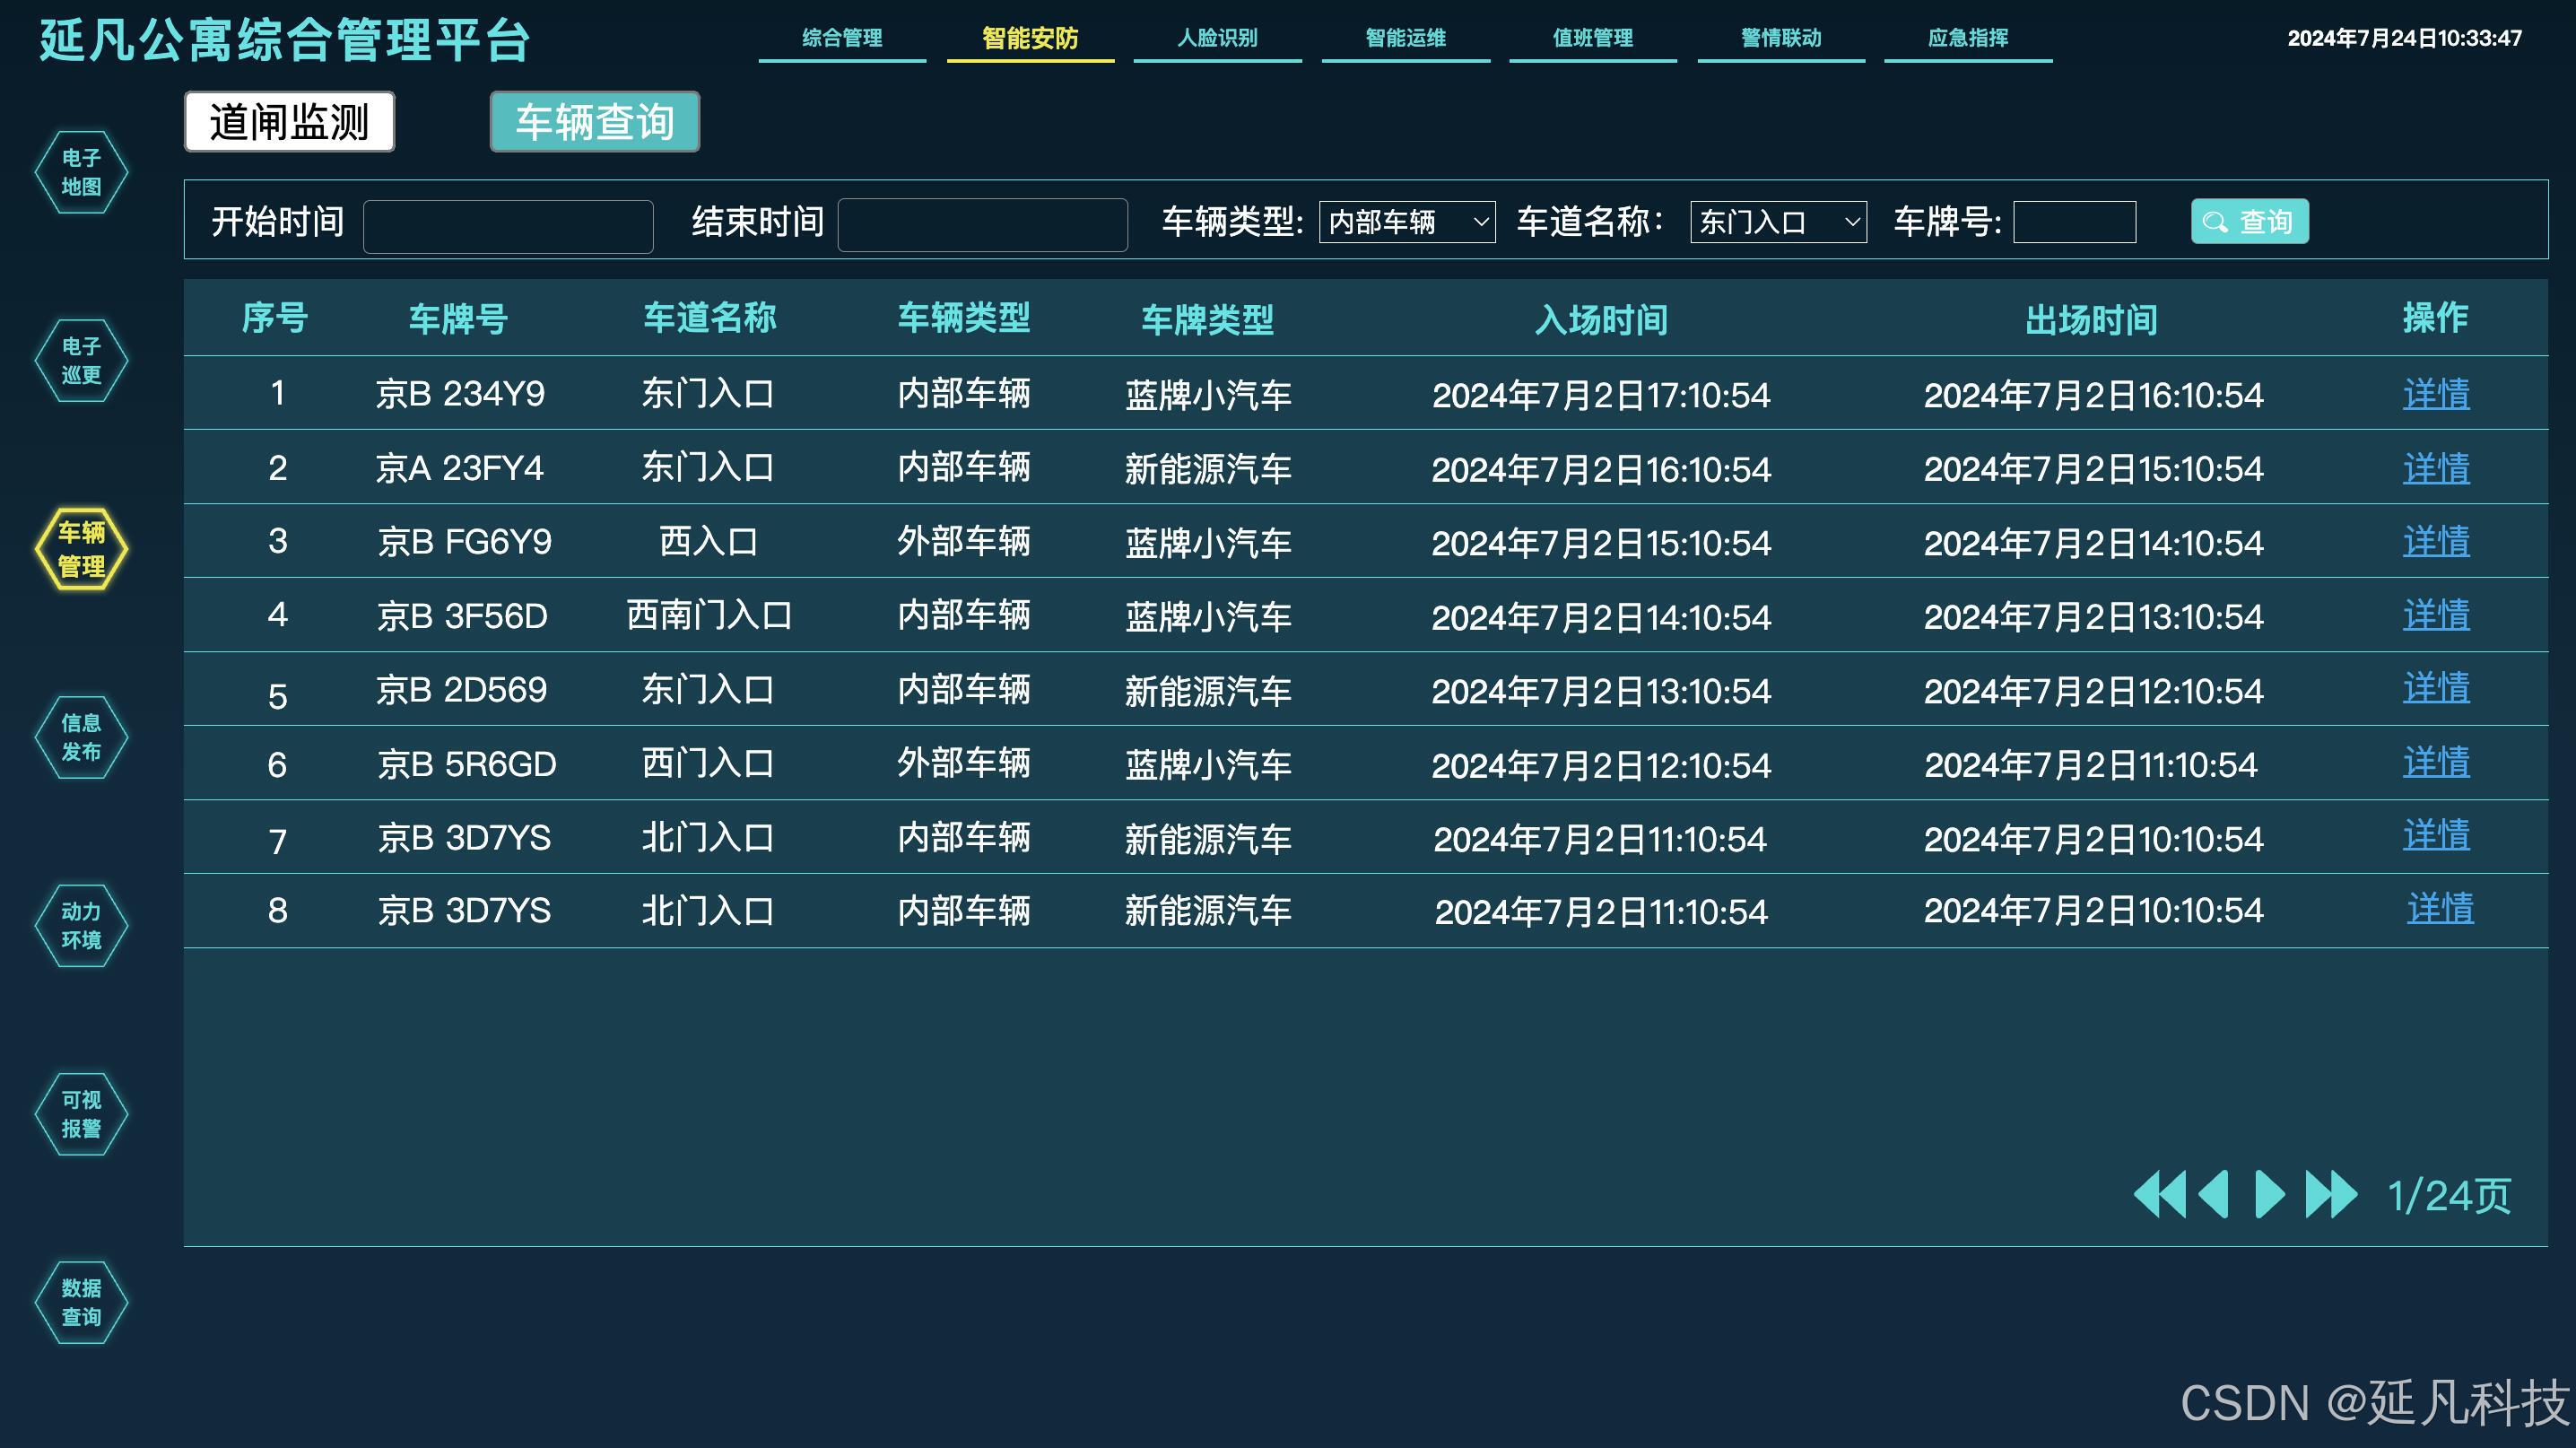Select plate number 京B 5R6GD cell
The image size is (2576, 1448).
(467, 764)
